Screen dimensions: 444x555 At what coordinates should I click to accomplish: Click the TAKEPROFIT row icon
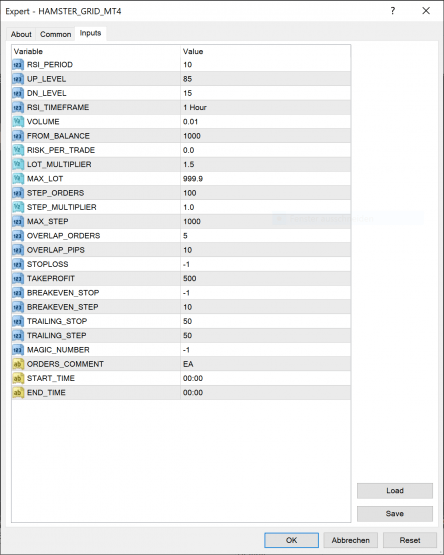click(18, 279)
